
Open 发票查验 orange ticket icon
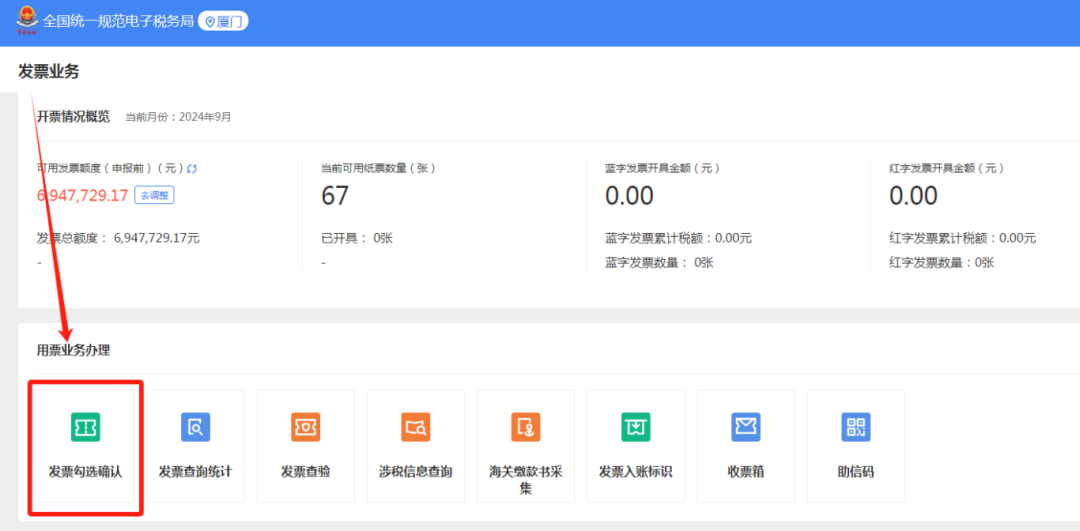(x=305, y=427)
